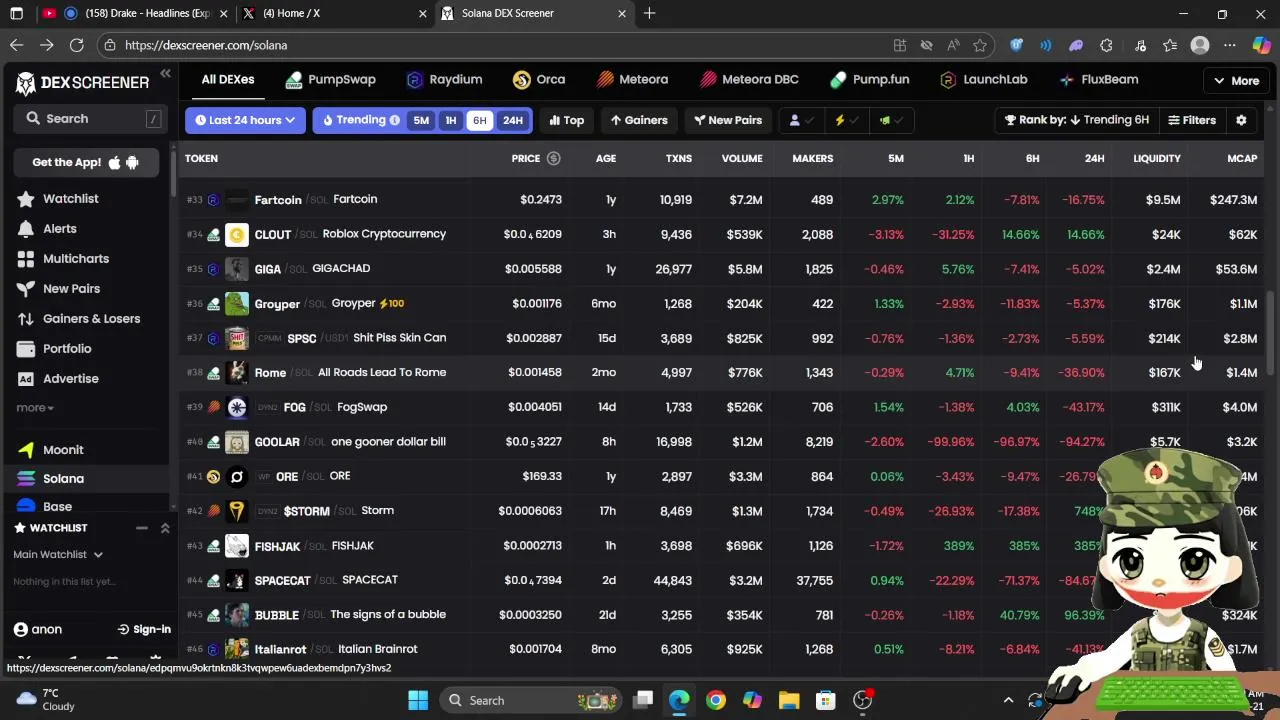Refresh the browser page
Viewport: 1280px width, 720px height.
click(x=76, y=45)
